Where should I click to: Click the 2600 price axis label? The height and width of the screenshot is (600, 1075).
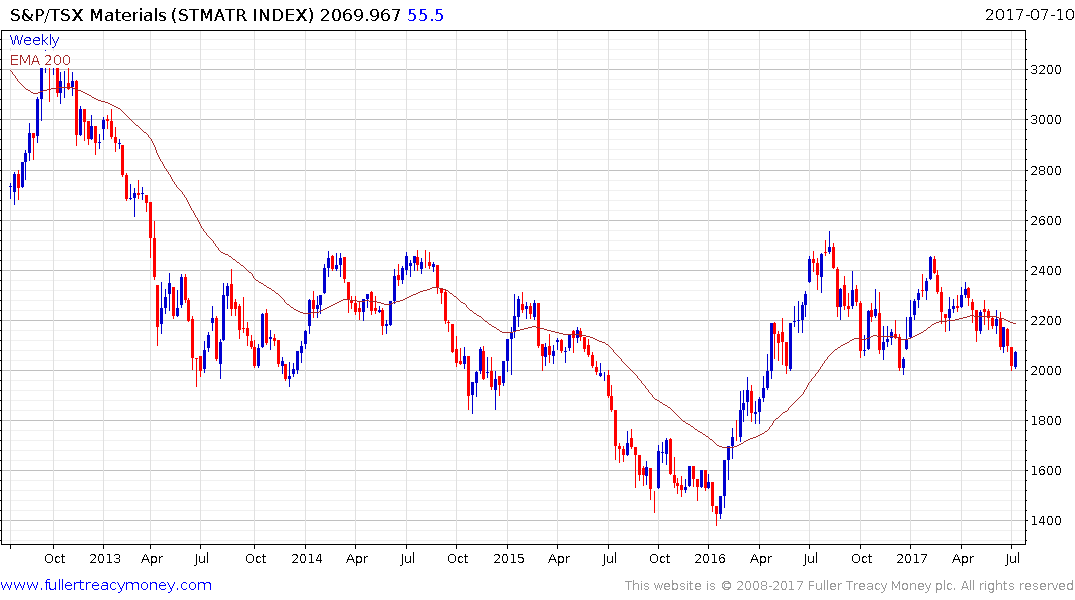(1046, 220)
